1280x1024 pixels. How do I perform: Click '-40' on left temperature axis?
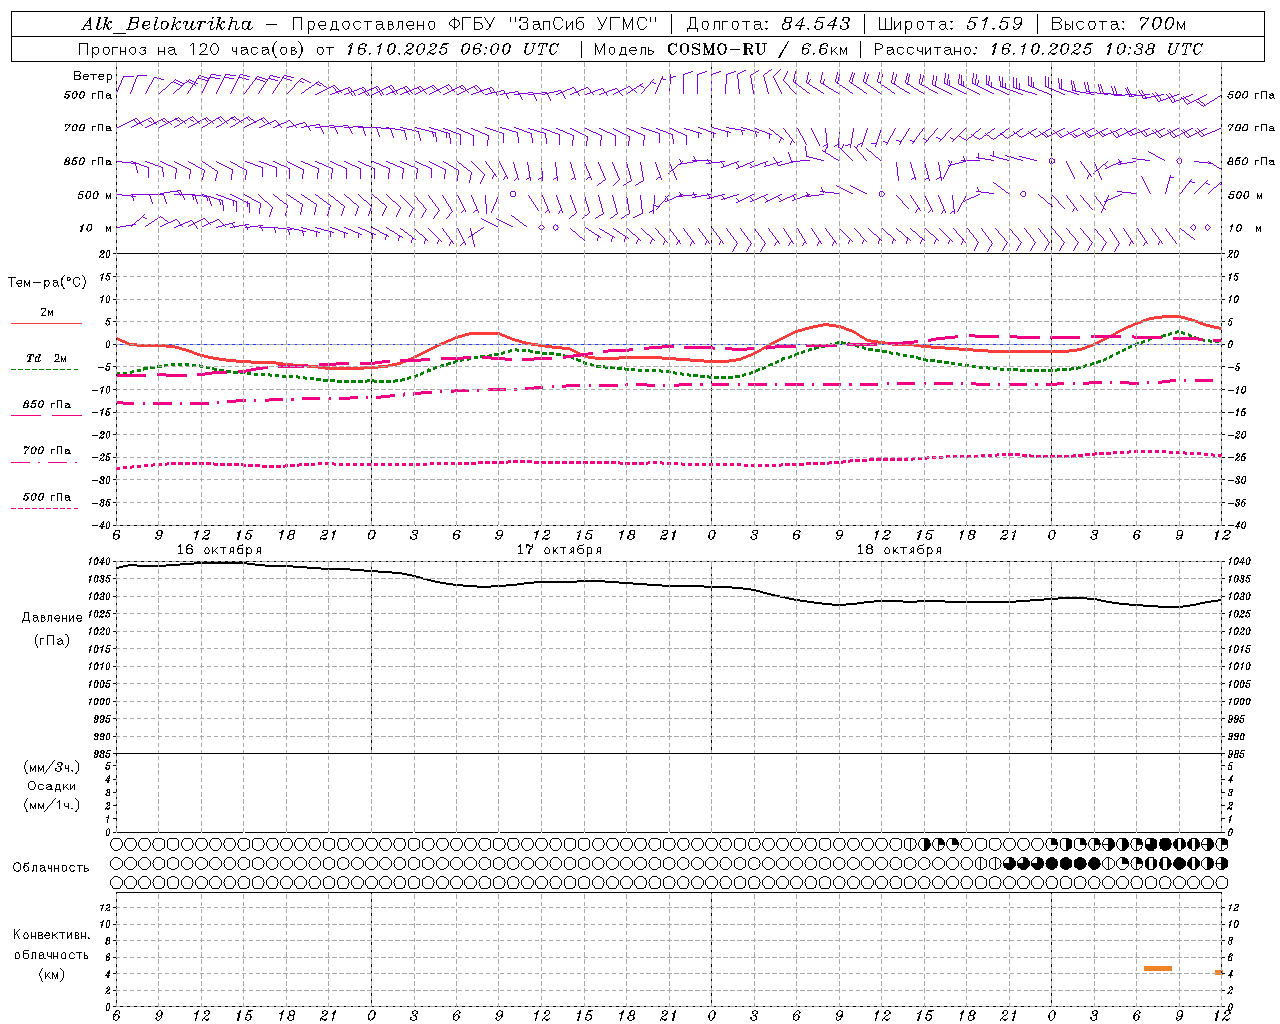[102, 525]
